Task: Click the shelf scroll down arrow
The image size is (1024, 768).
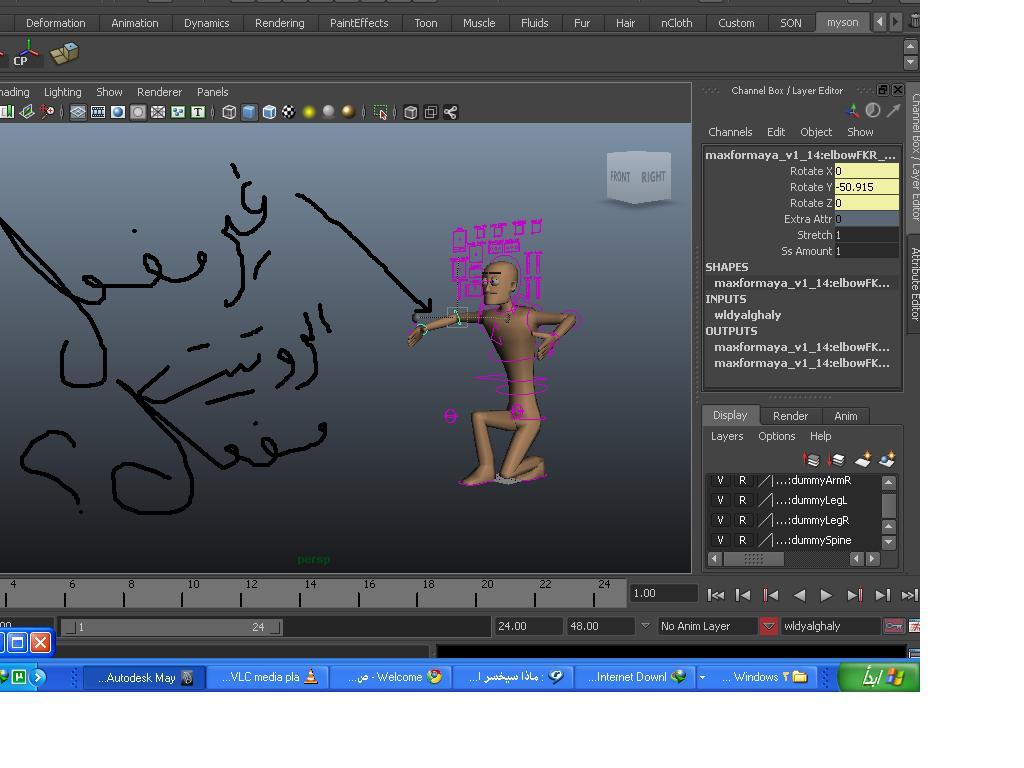Action: pos(910,63)
